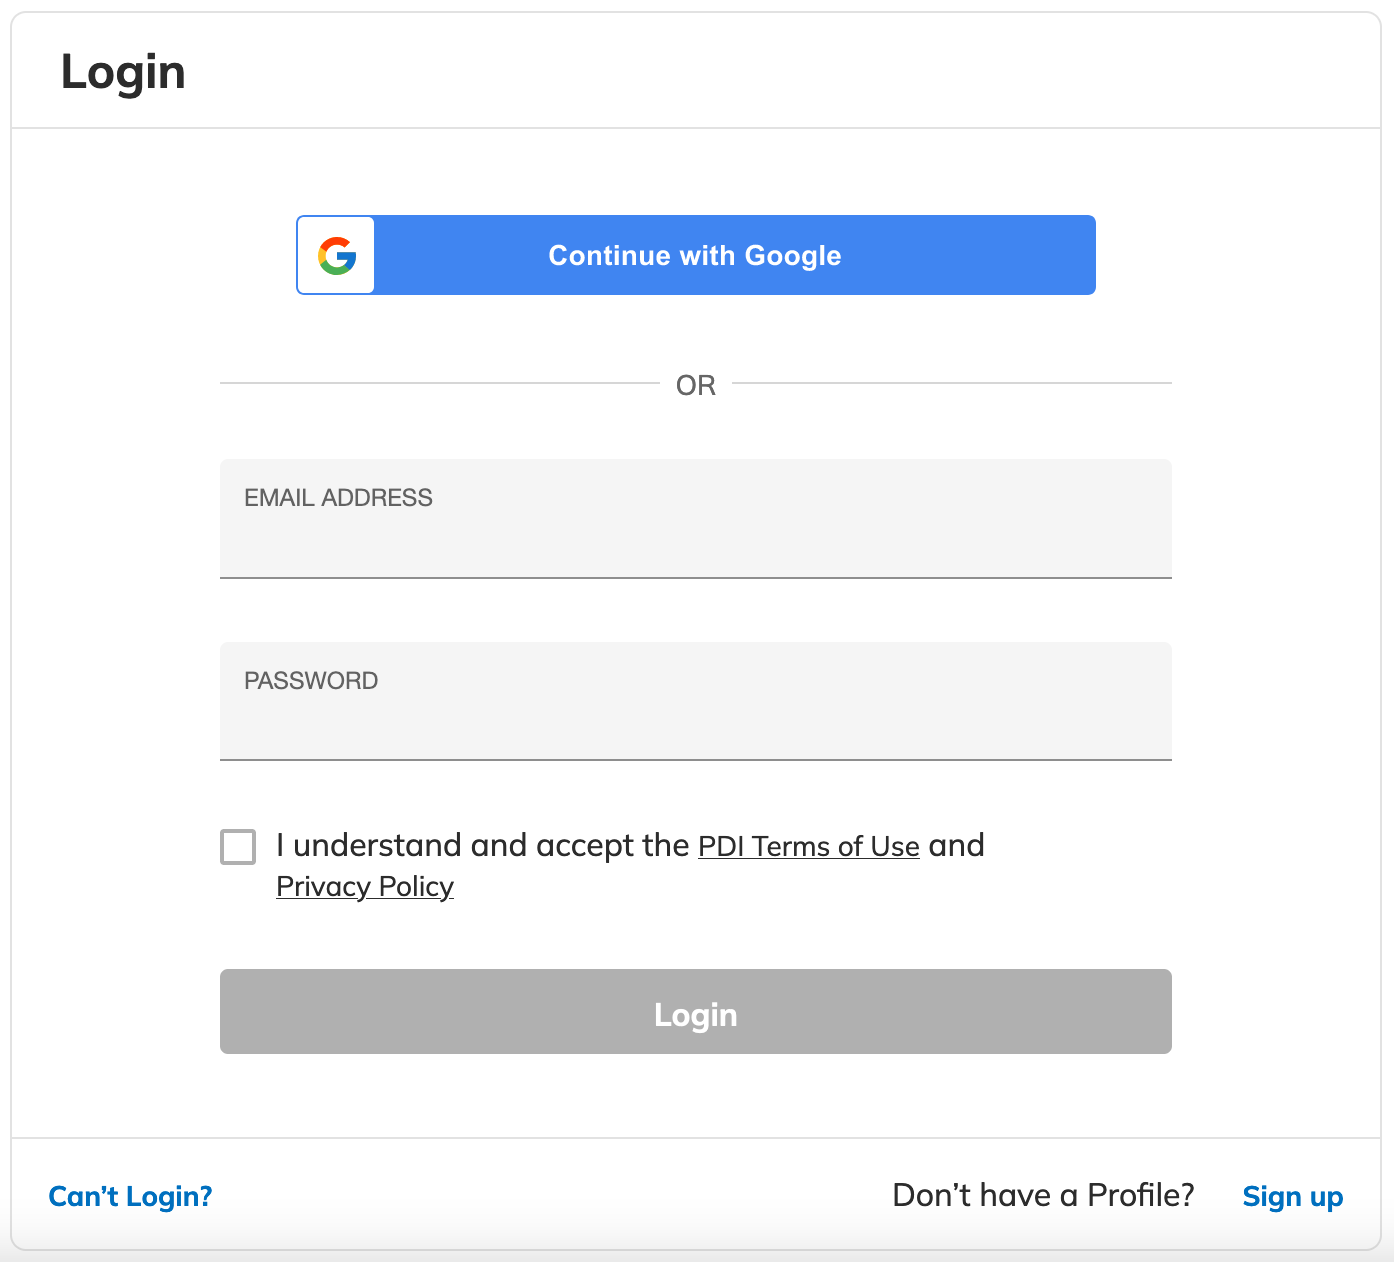The image size is (1394, 1262).
Task: Click the Can't Login? link
Action: point(129,1196)
